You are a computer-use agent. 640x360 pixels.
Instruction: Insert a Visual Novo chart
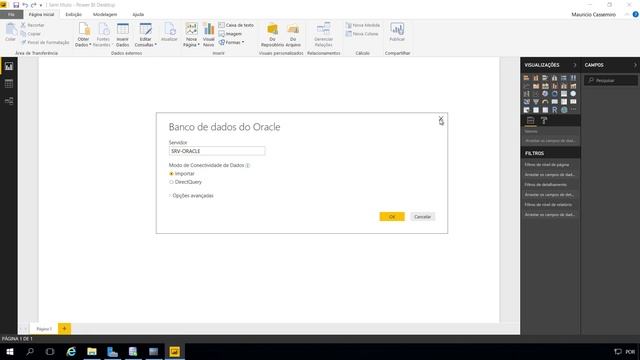click(x=209, y=35)
